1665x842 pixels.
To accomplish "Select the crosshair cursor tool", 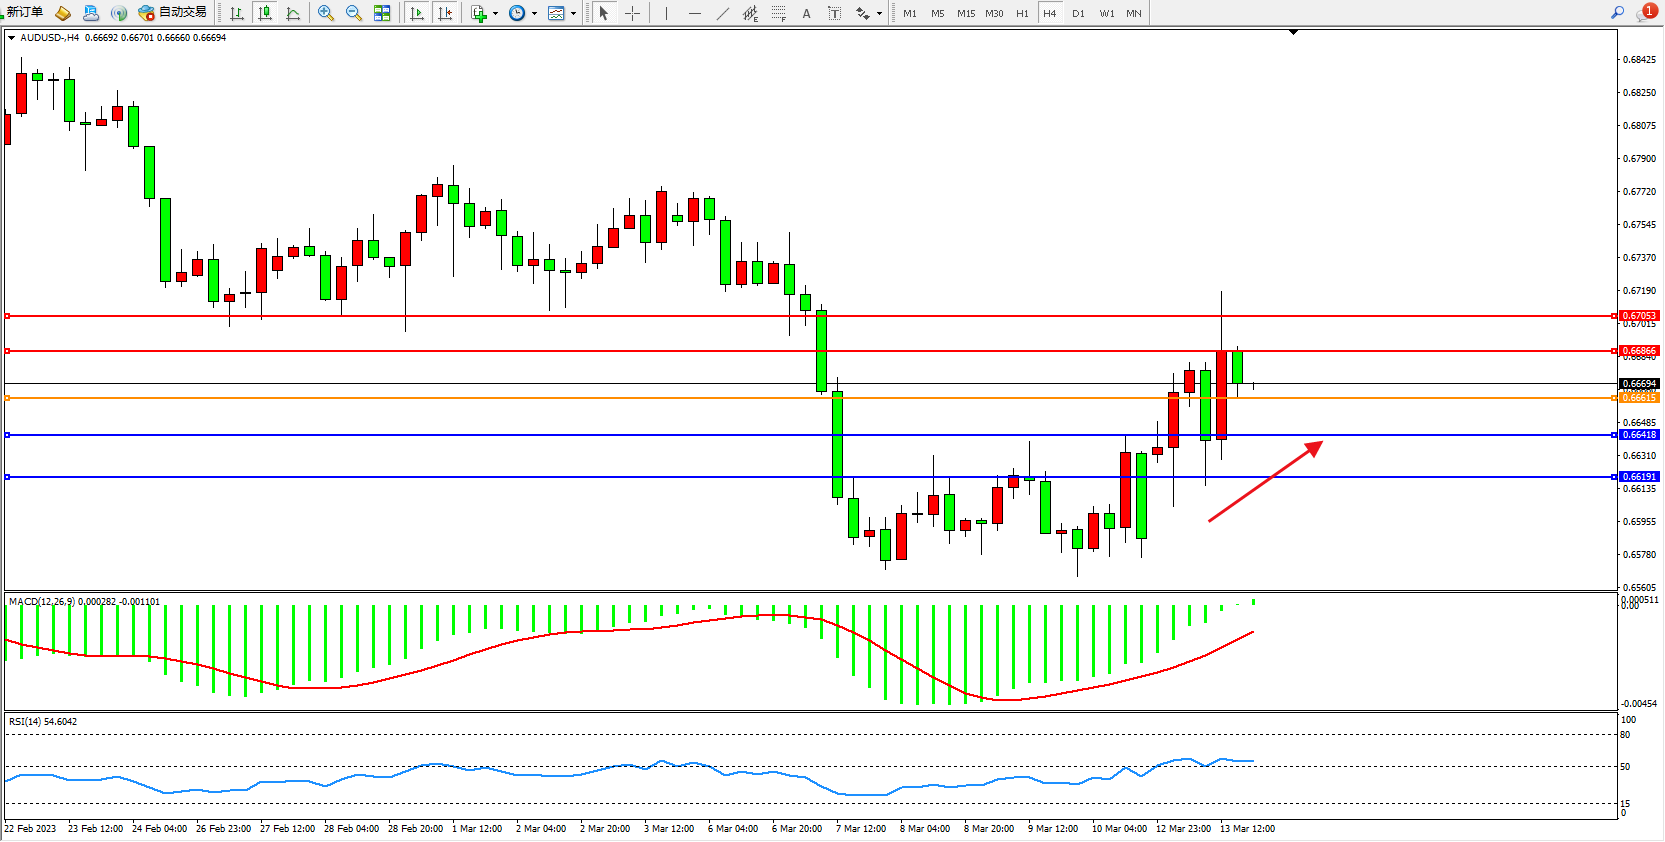I will coord(632,13).
